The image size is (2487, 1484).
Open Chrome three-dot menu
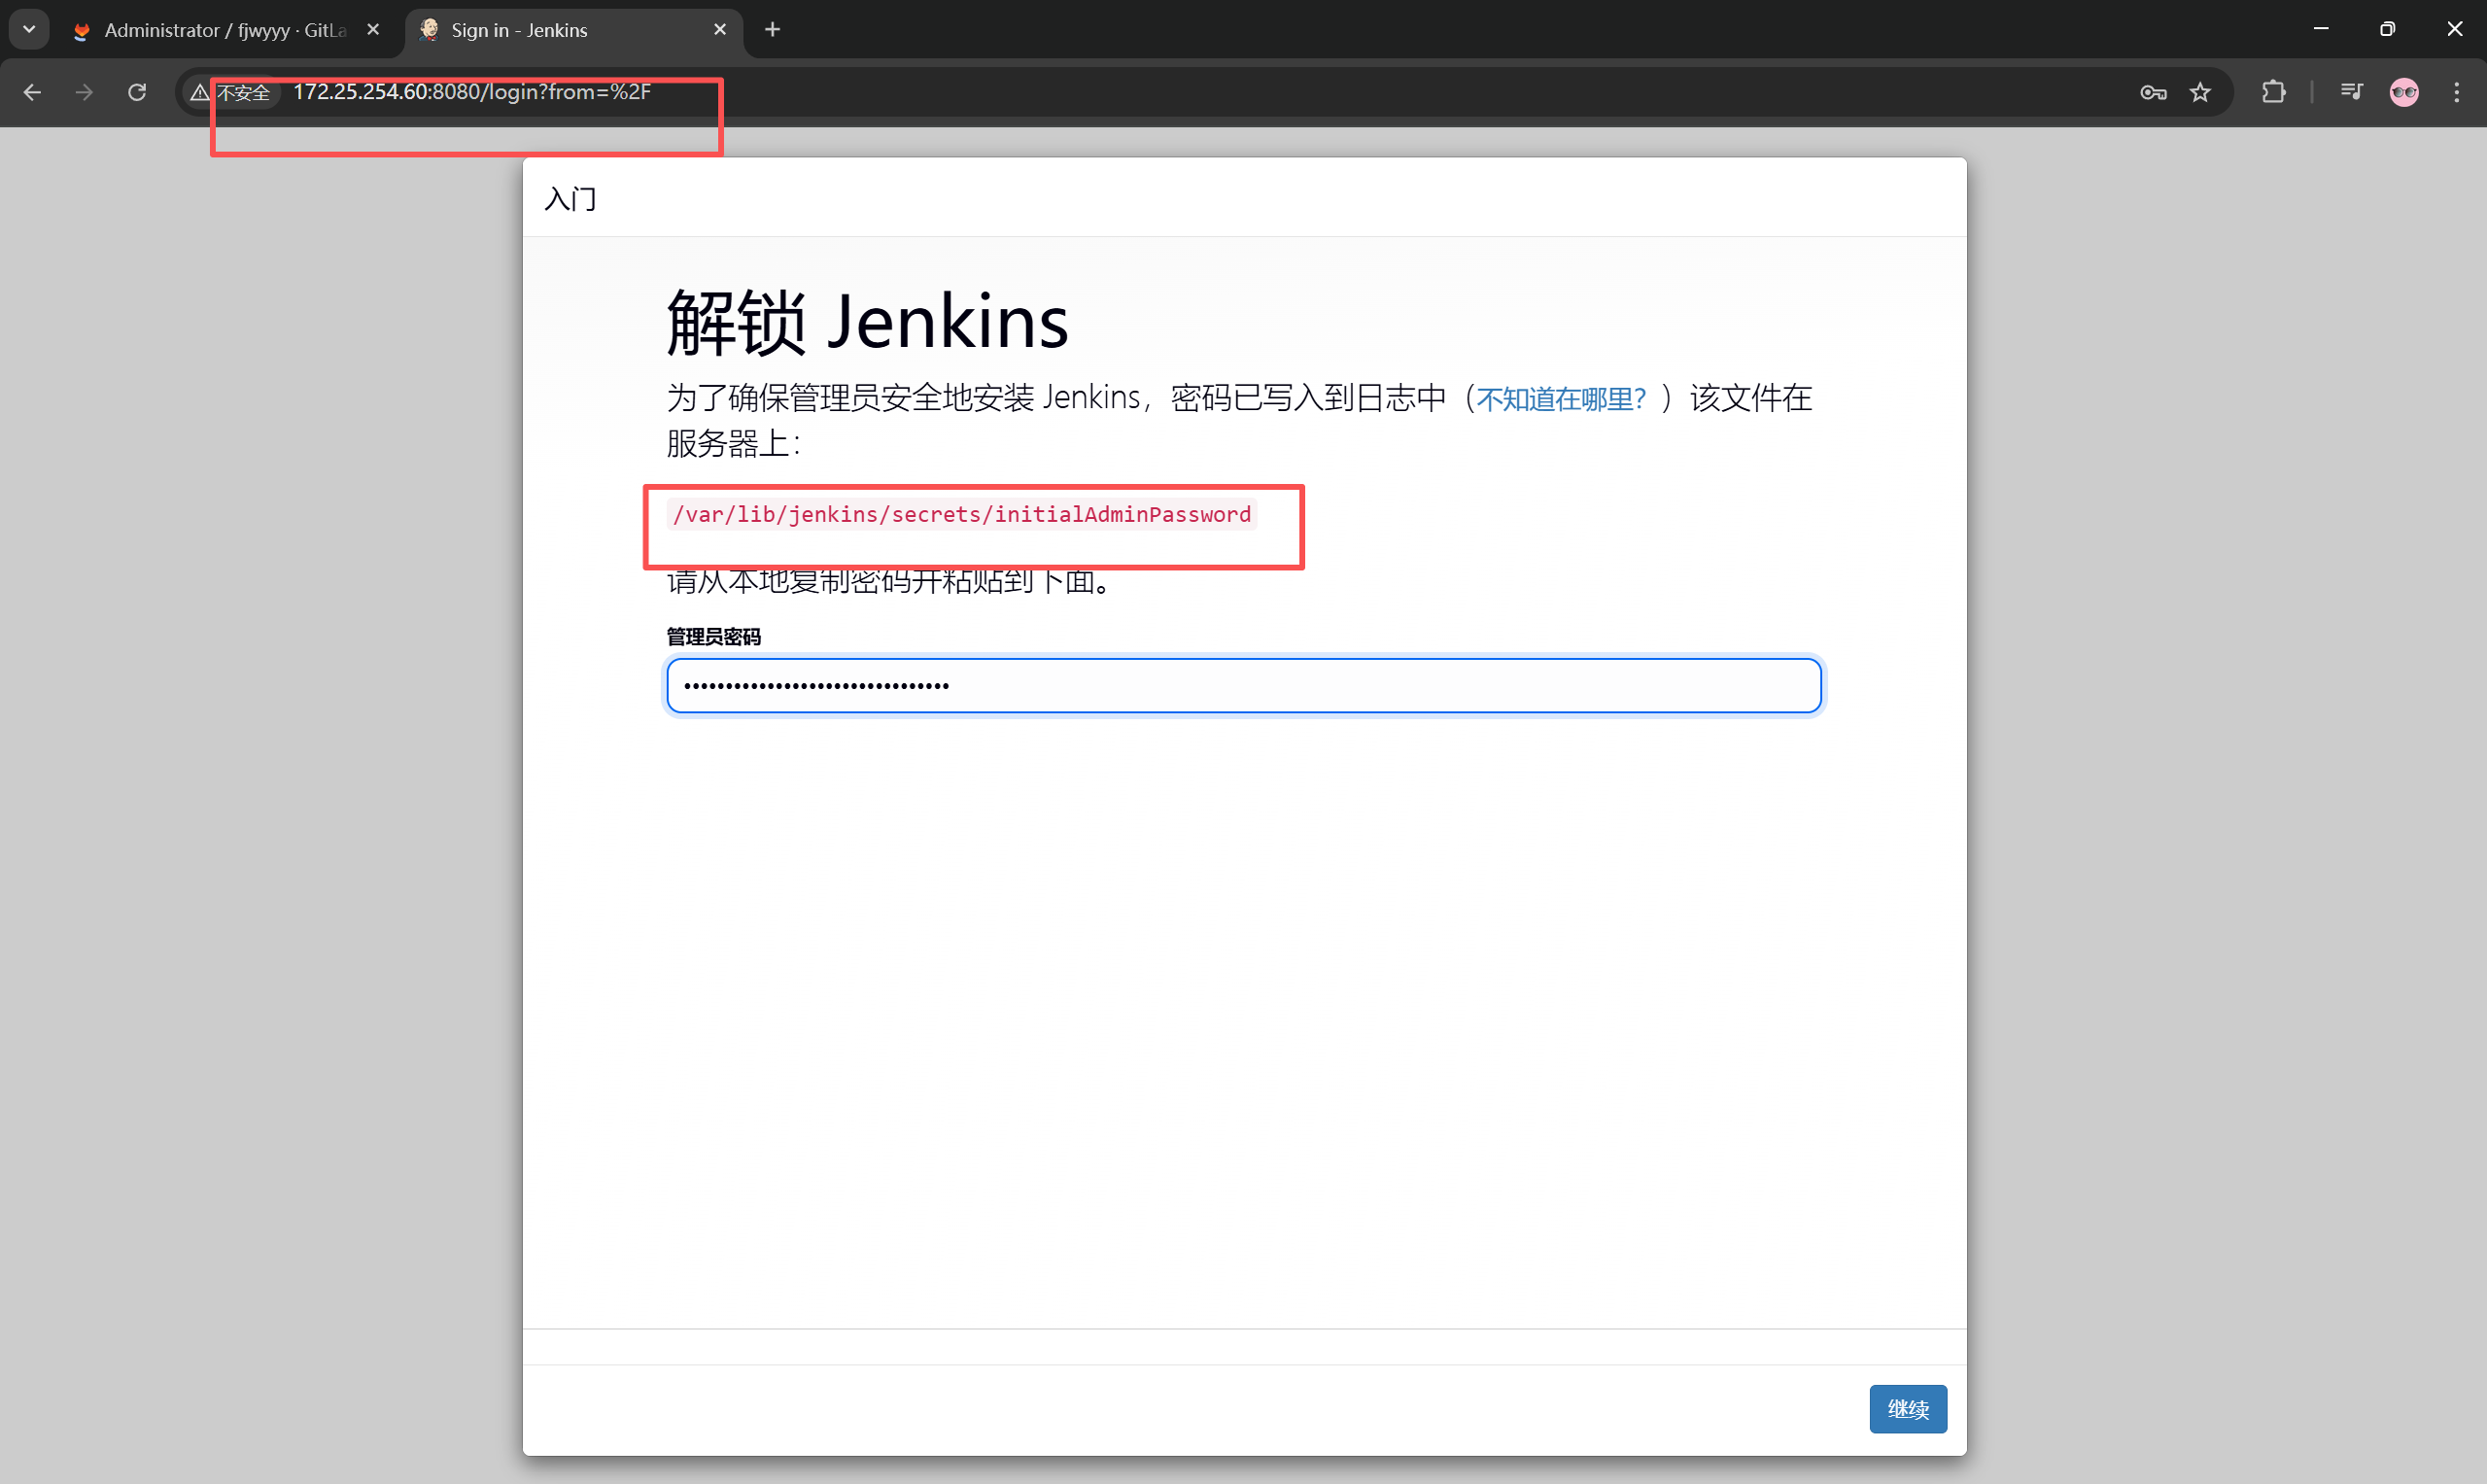click(x=2457, y=92)
